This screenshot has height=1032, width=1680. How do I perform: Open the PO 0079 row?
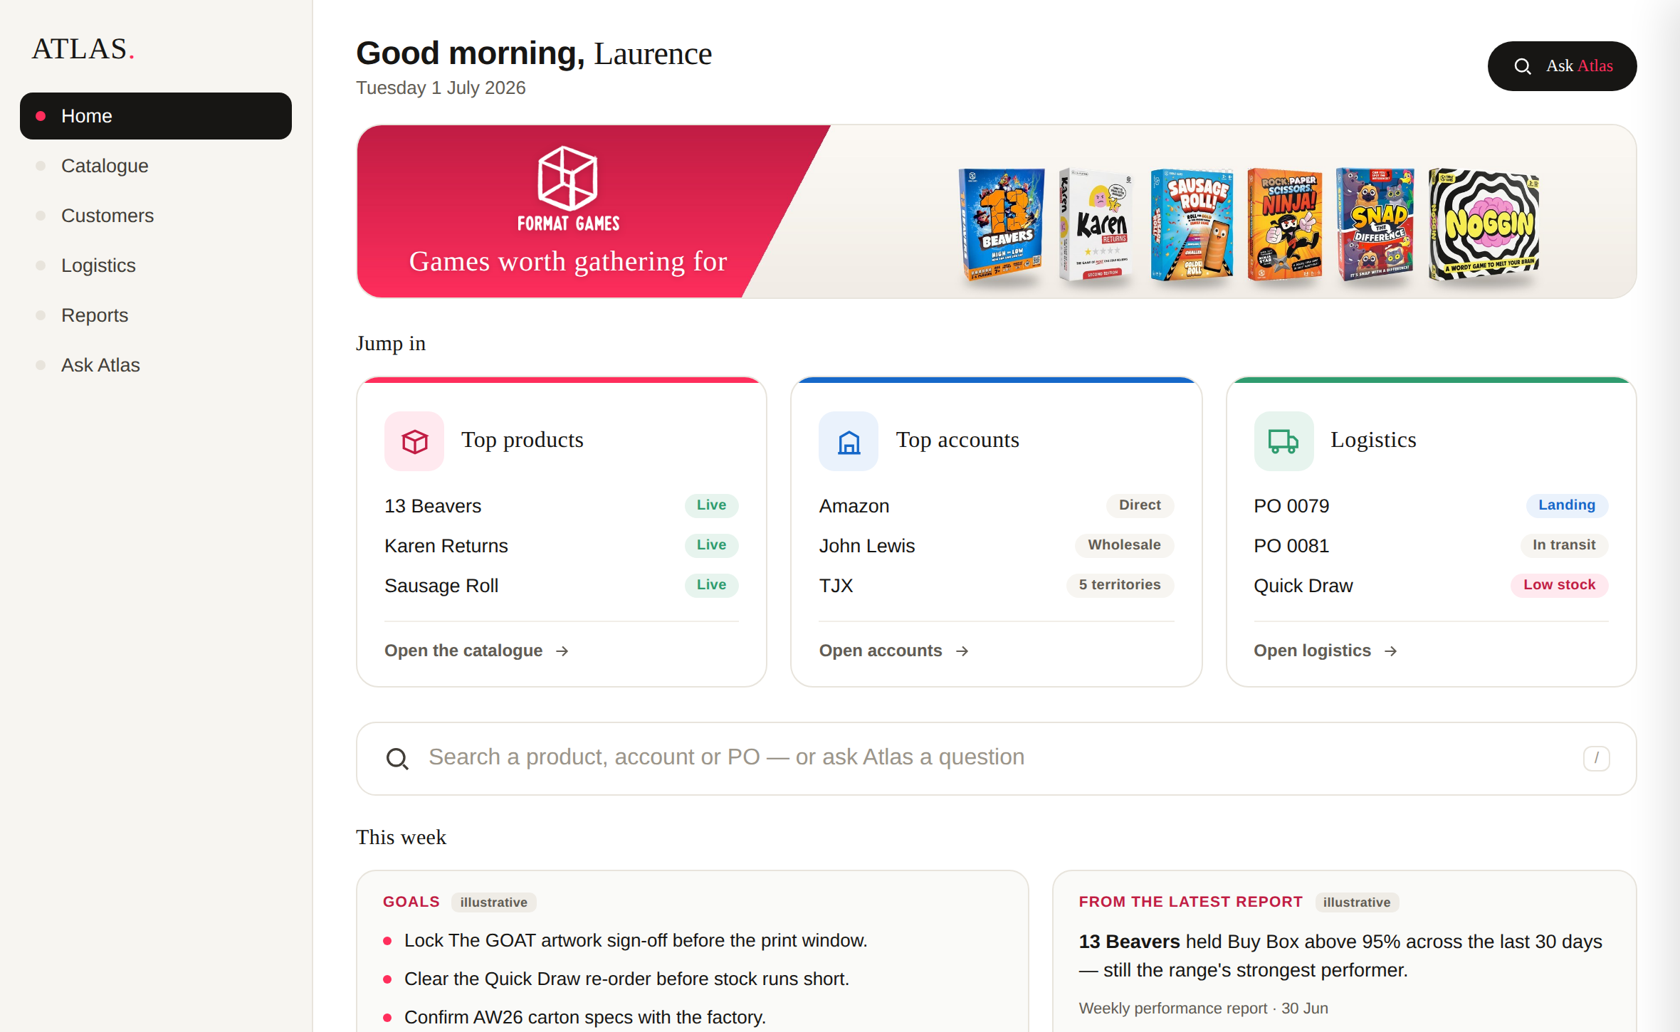tap(1431, 506)
